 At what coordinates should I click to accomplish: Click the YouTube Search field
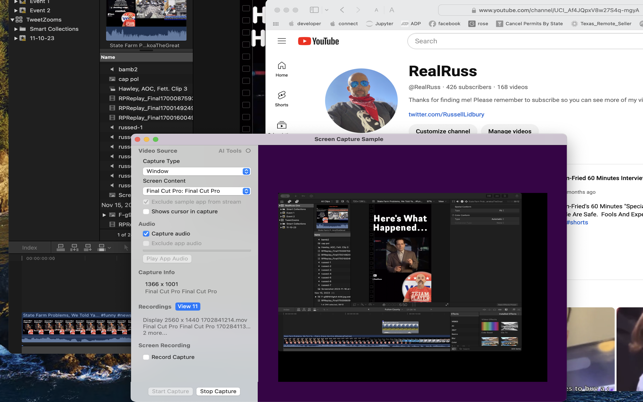[525, 41]
